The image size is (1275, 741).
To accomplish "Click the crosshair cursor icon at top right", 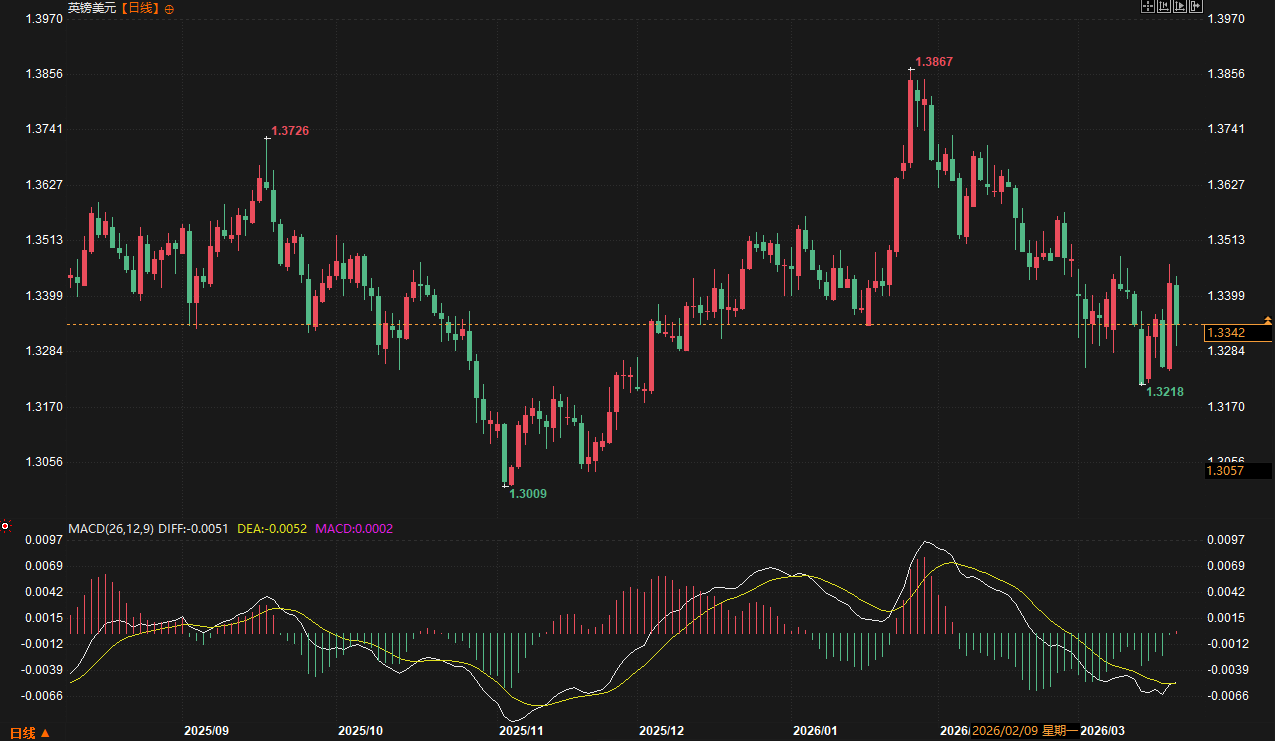I will [1148, 6].
